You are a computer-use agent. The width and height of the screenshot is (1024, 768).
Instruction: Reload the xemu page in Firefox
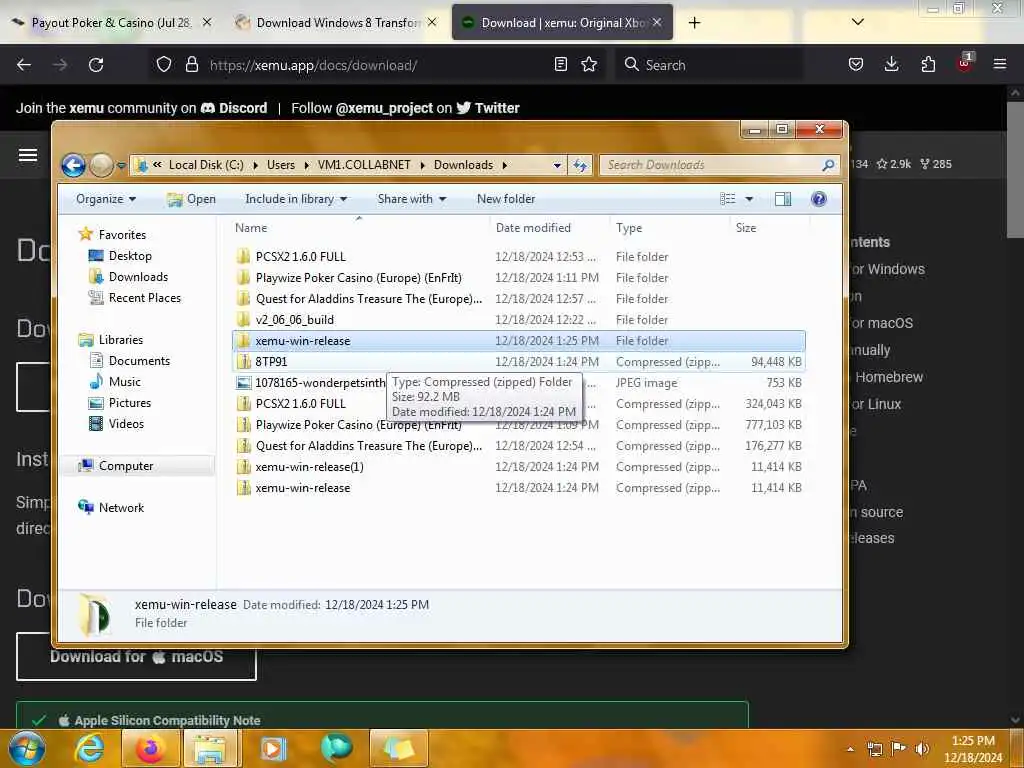pos(96,65)
